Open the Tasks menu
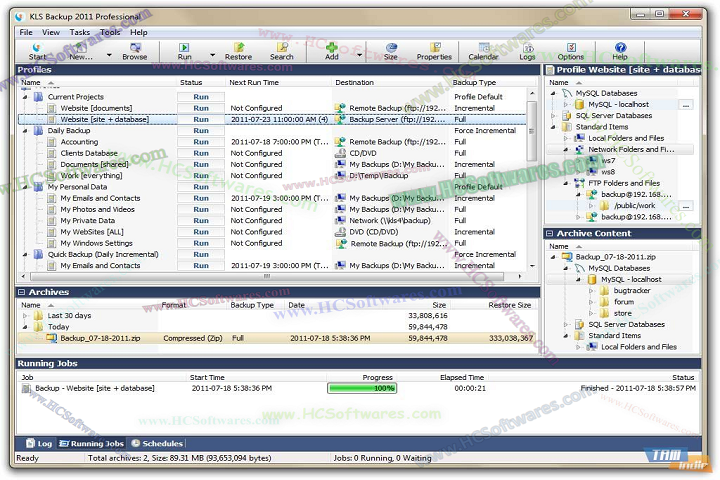This screenshot has height=480, width=720. [80, 32]
